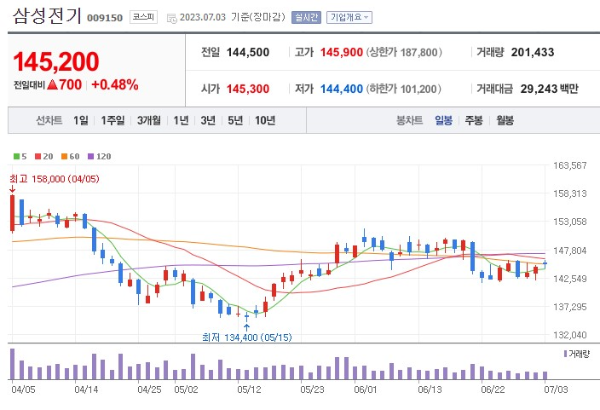The width and height of the screenshot is (600, 410).
Task: Click the 04/05 date axis label
Action: coord(23,390)
